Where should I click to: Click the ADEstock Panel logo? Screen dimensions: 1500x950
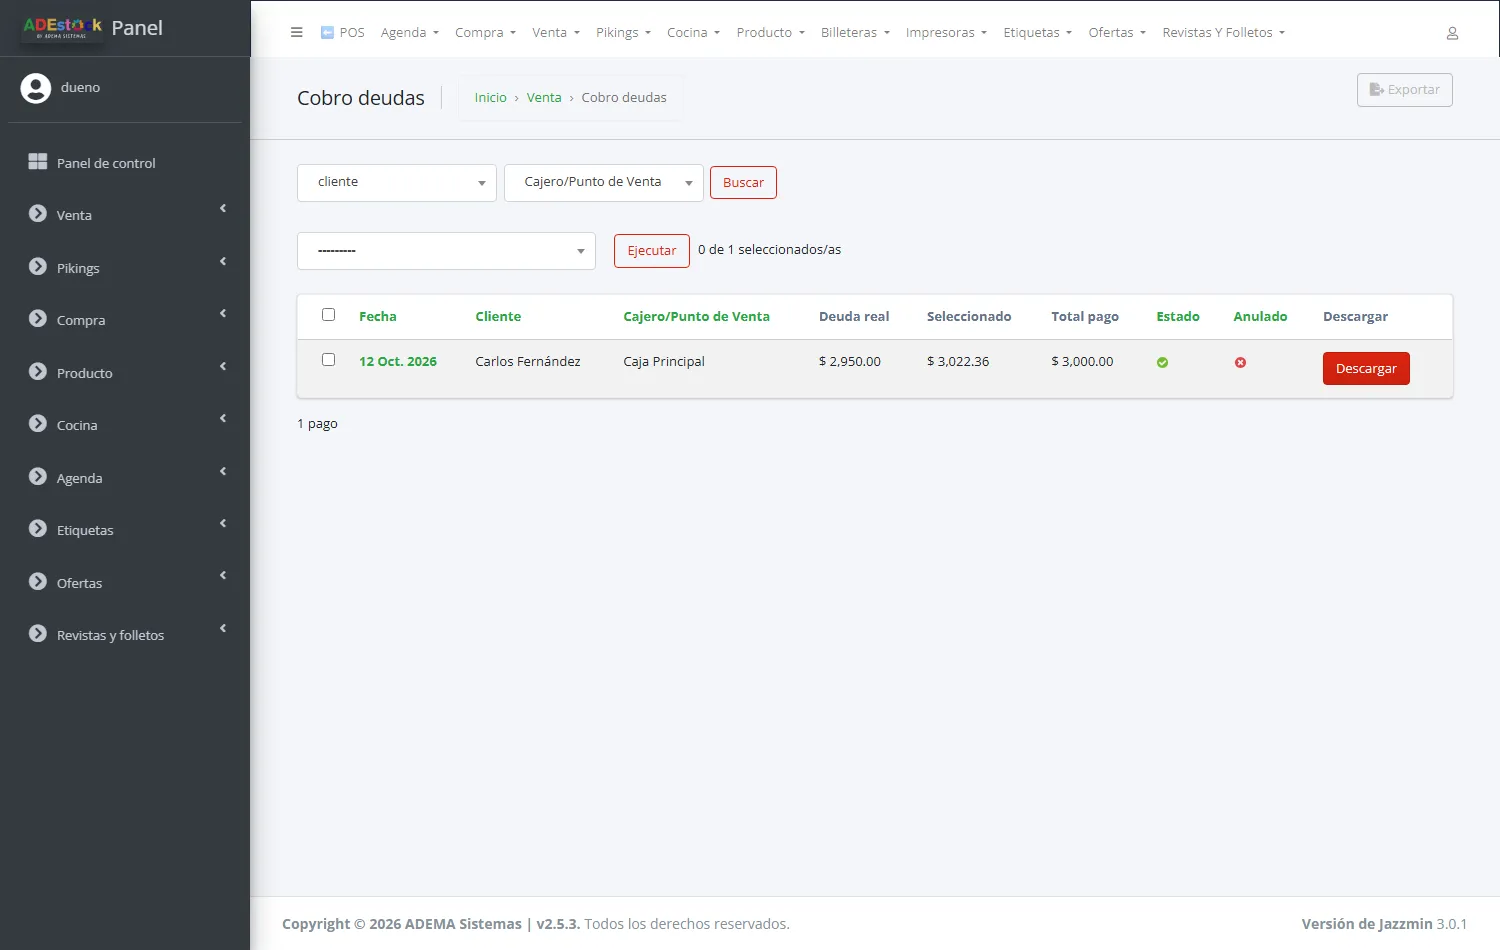[x=93, y=28]
